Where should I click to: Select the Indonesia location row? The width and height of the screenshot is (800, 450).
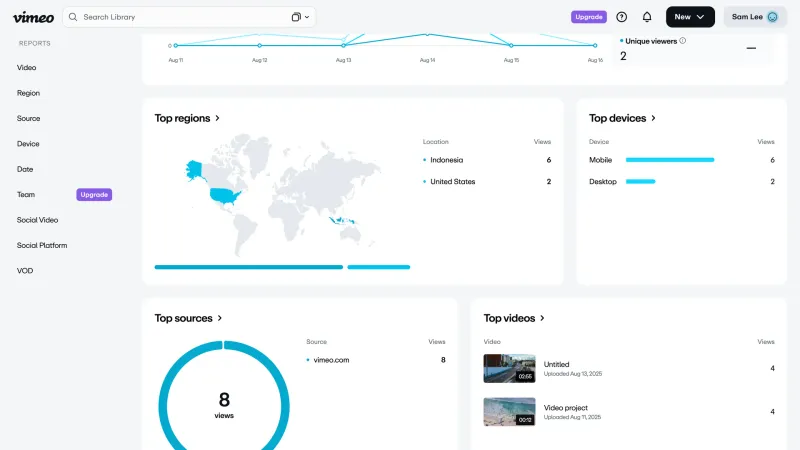pyautogui.click(x=487, y=160)
